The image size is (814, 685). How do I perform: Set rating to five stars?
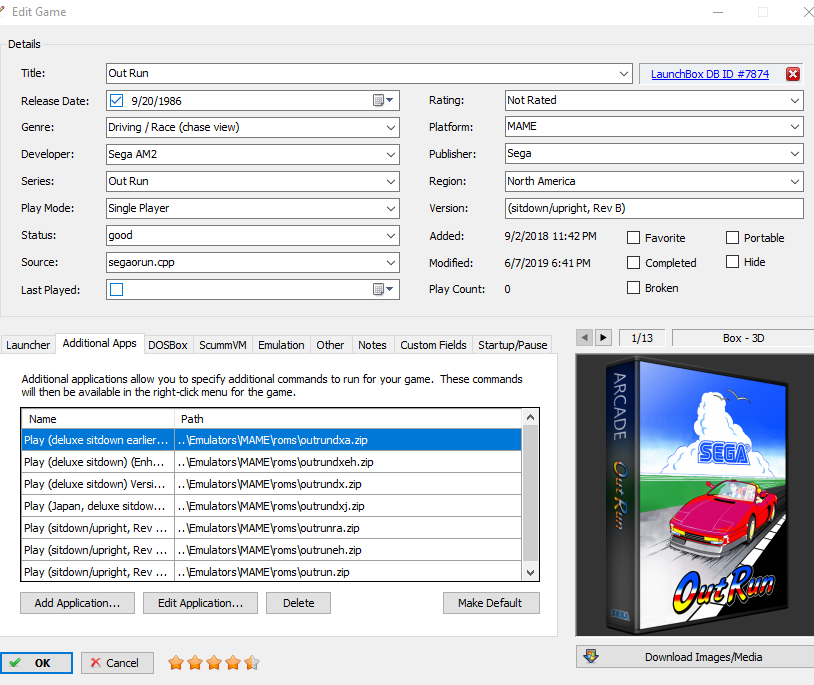tap(252, 663)
